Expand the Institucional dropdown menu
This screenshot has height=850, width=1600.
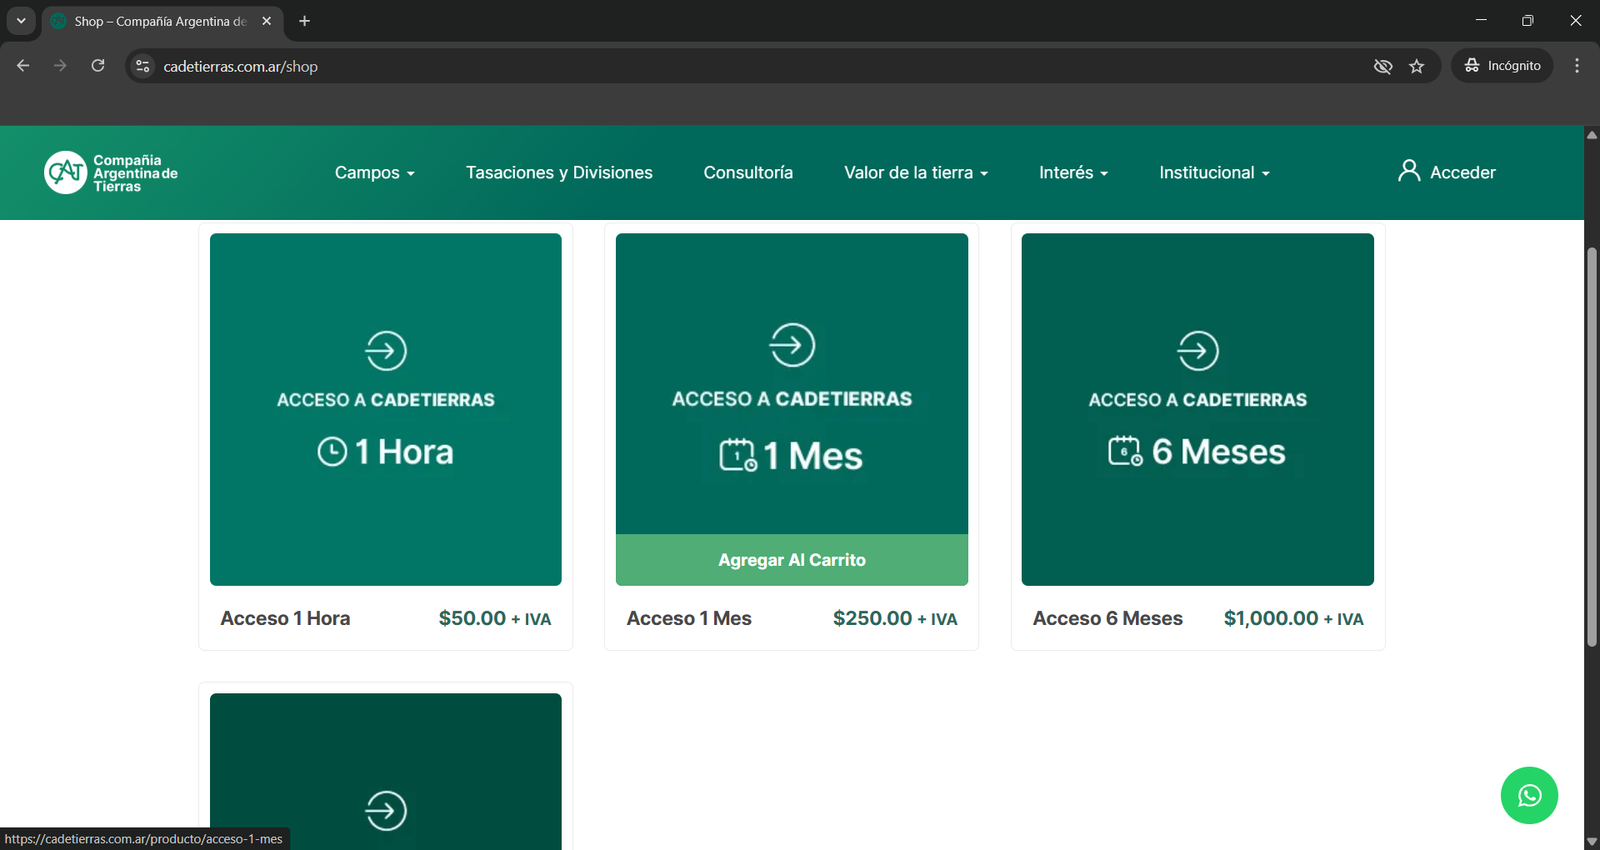pos(1214,173)
